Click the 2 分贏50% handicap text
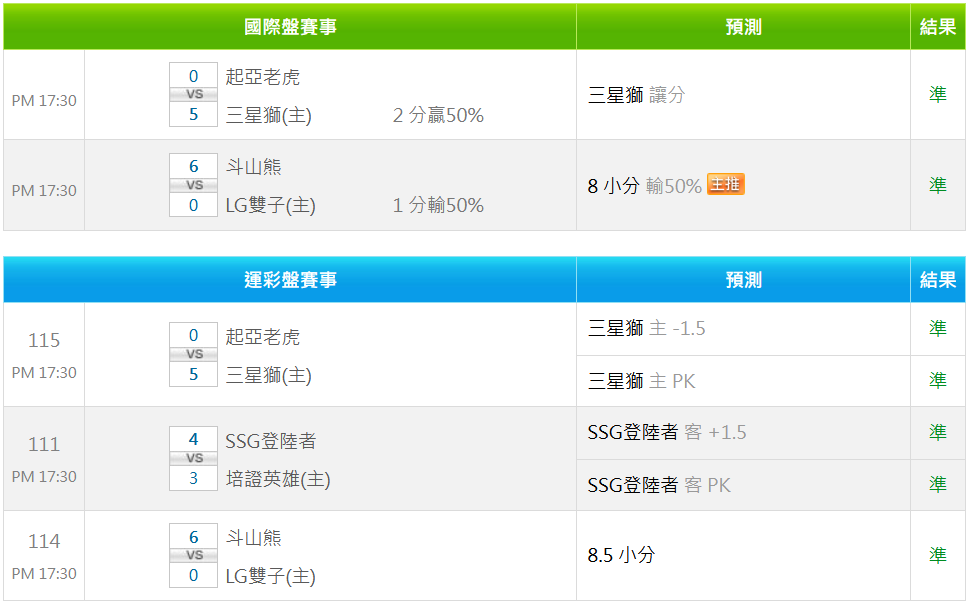 pyautogui.click(x=438, y=116)
